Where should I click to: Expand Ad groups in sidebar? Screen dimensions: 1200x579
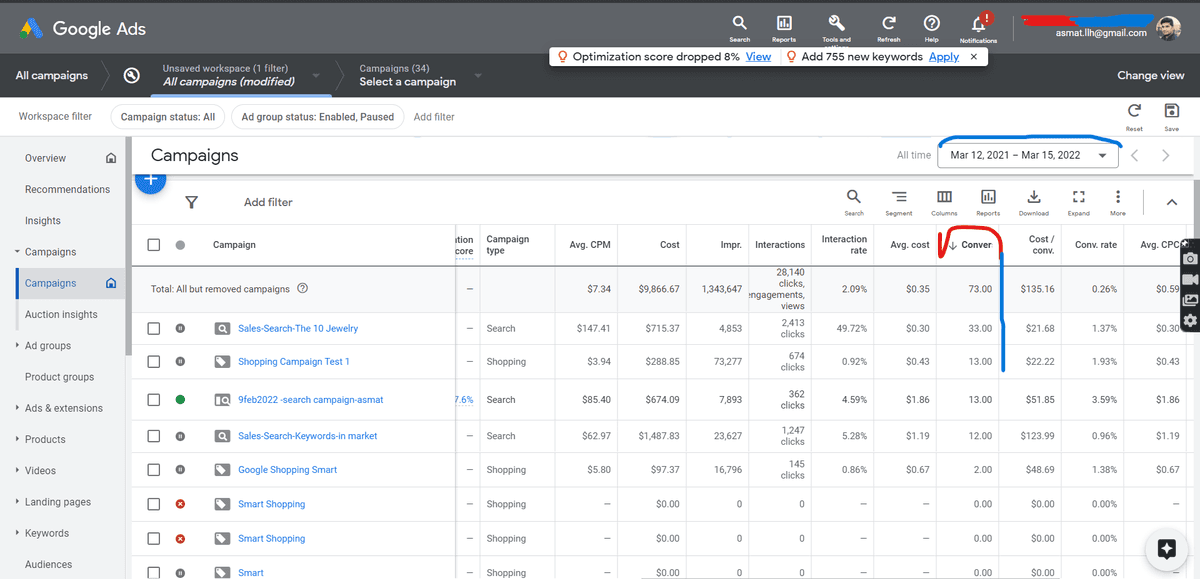[18, 346]
